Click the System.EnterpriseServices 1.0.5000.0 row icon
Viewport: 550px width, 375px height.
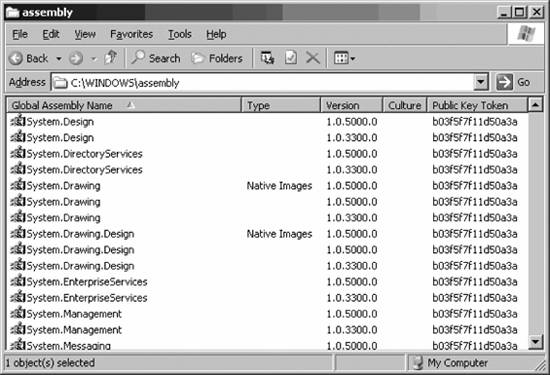click(x=18, y=281)
